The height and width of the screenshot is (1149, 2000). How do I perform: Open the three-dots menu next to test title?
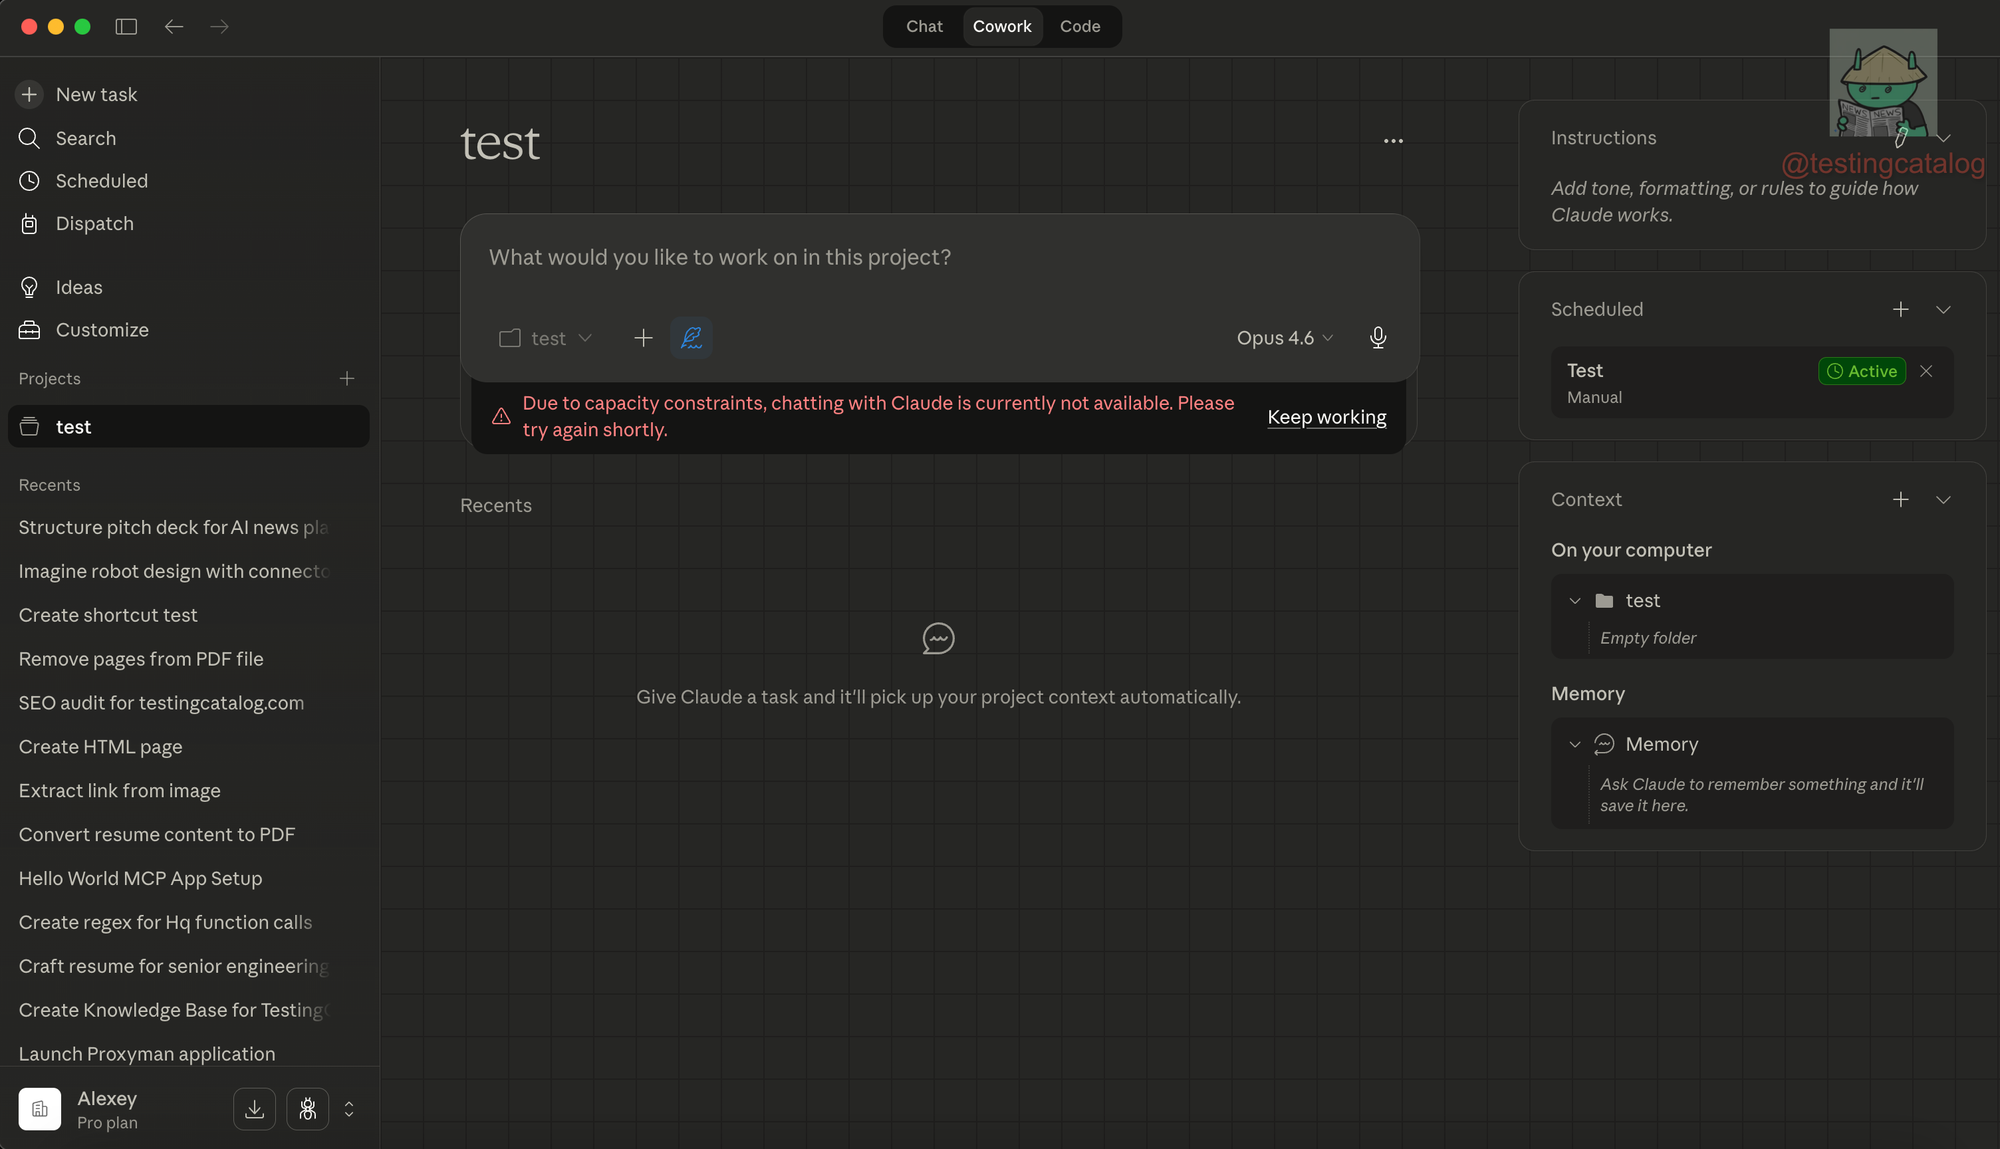1393,141
